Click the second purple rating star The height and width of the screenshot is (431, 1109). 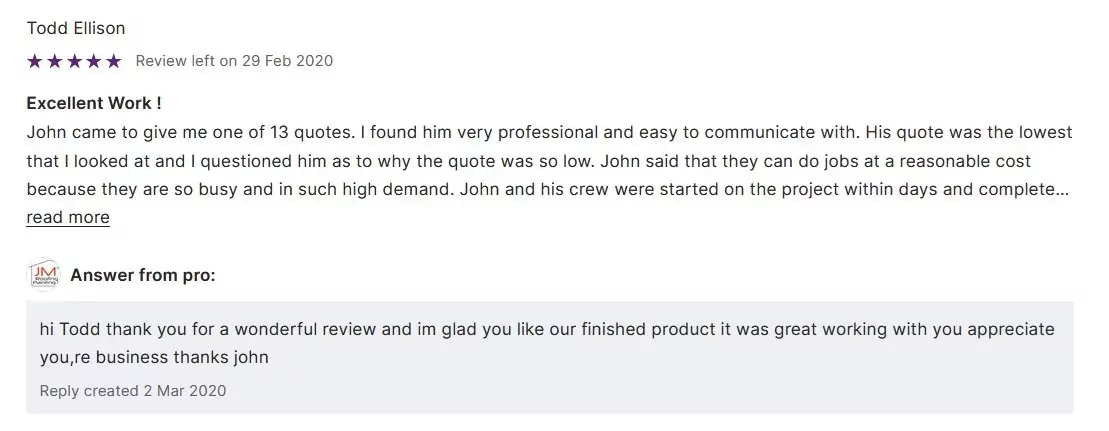click(x=55, y=61)
